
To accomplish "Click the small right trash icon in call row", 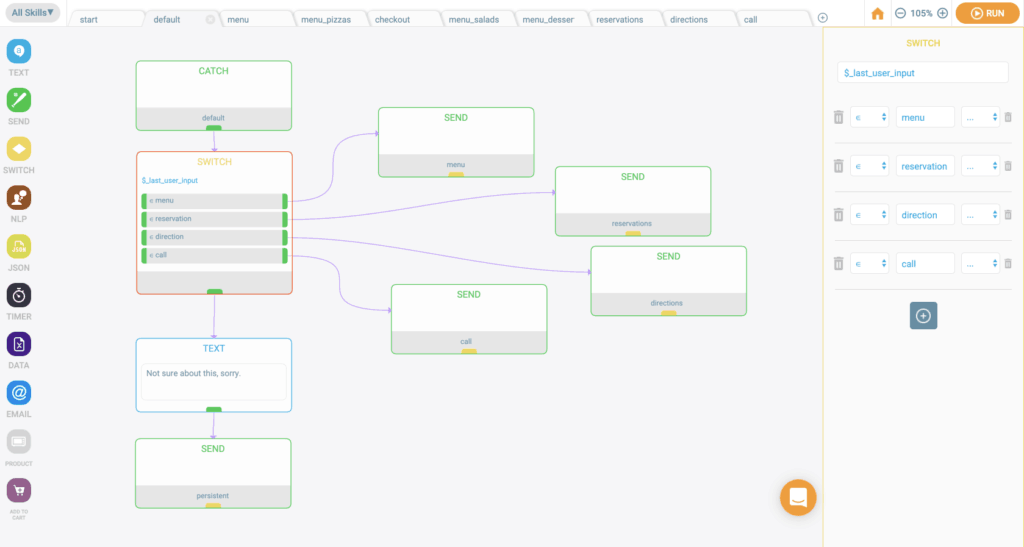I will 1008,264.
